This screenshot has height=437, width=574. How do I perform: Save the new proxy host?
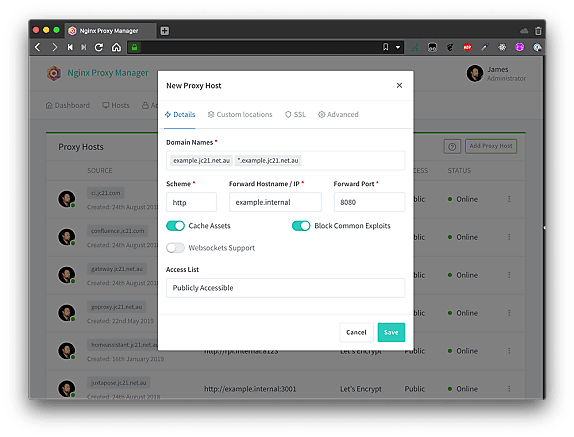[x=391, y=332]
